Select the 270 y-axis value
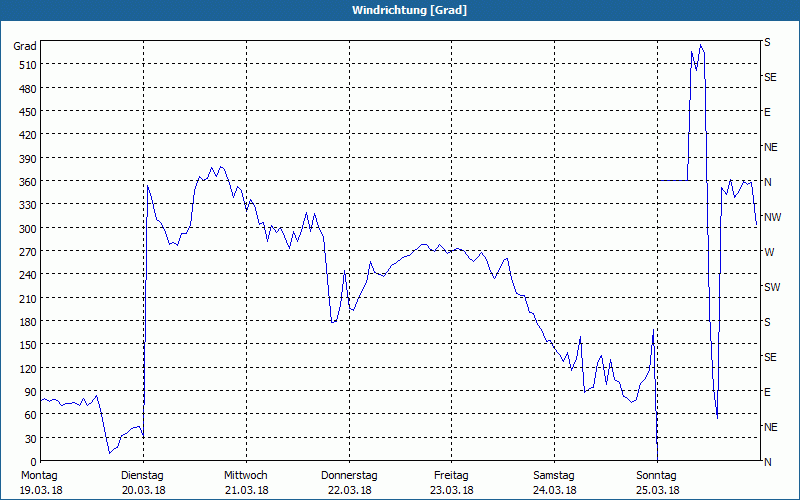 point(28,252)
